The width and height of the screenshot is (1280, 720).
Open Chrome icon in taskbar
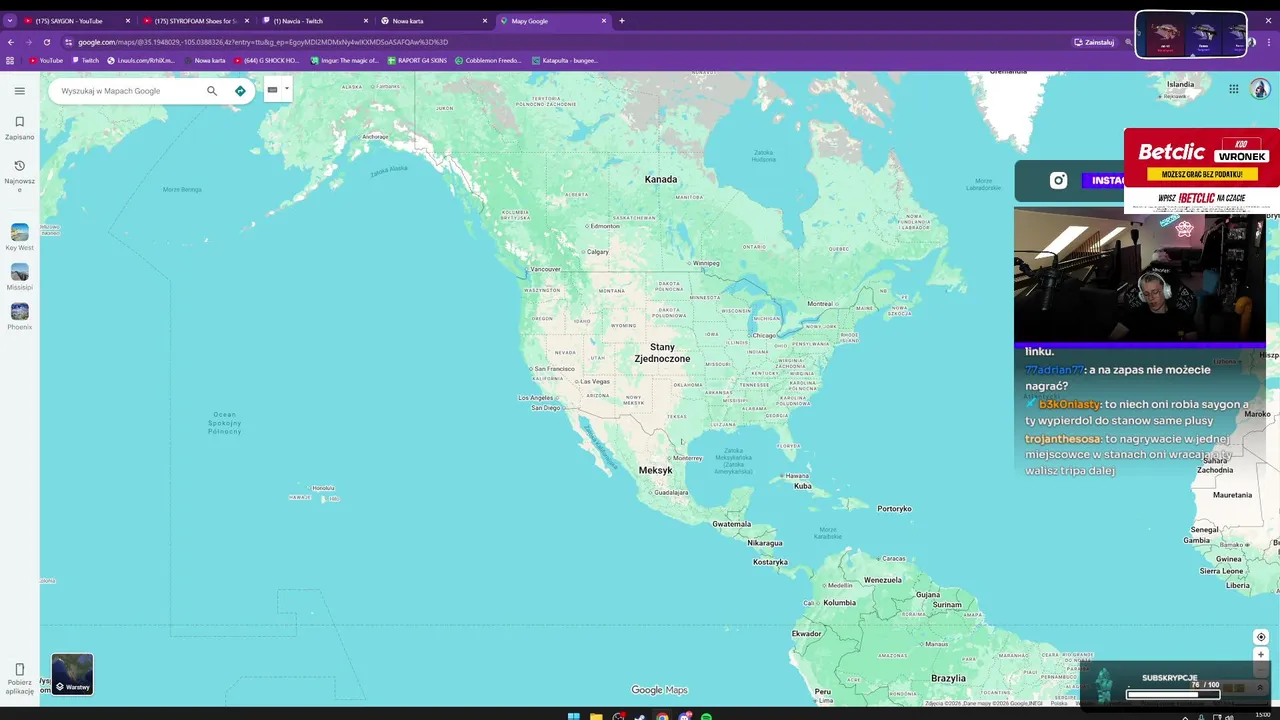tap(662, 716)
